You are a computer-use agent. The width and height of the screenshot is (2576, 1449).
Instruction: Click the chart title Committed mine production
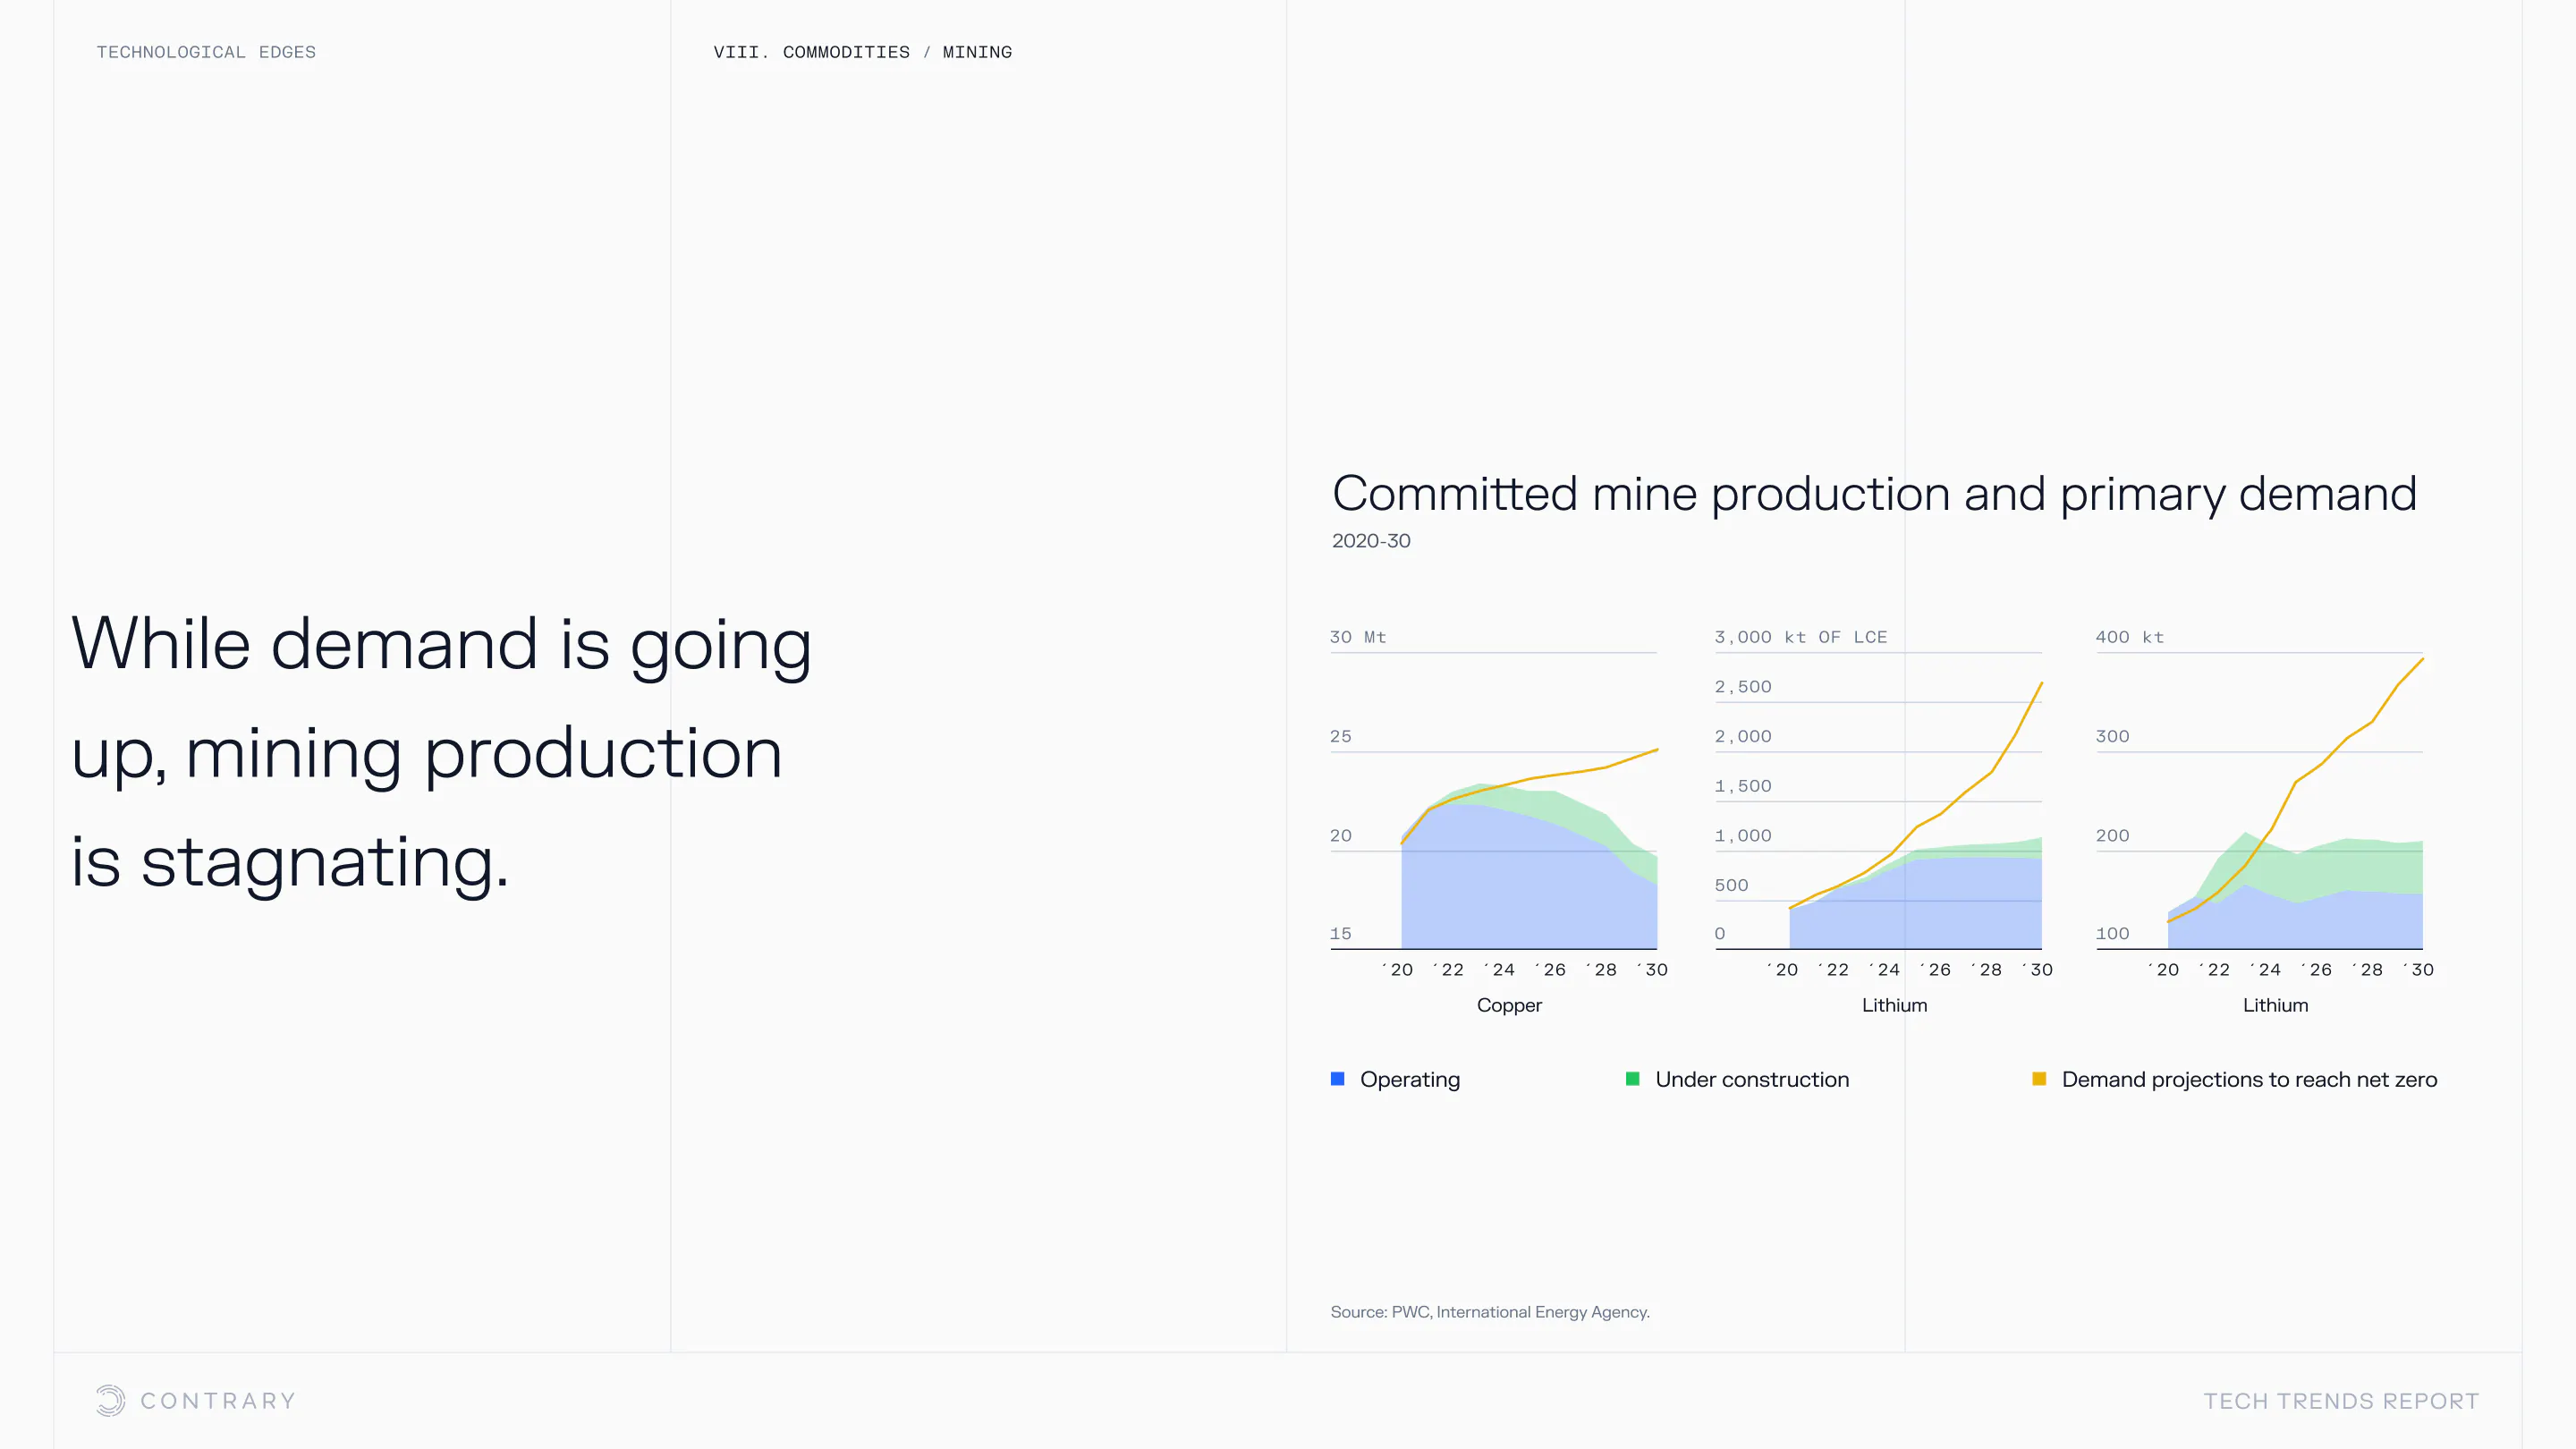click(x=1873, y=494)
